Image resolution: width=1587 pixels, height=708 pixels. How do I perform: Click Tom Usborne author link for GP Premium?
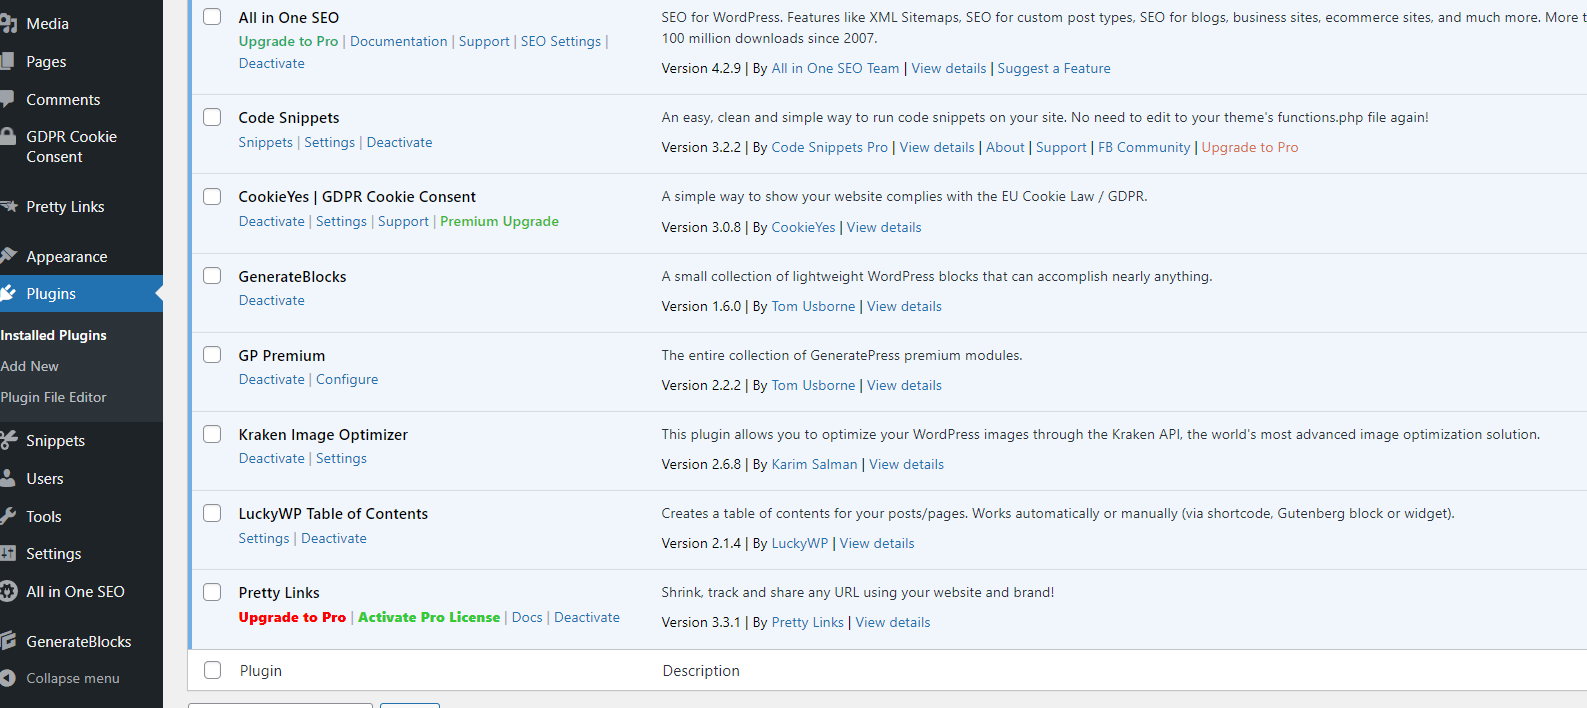[813, 385]
